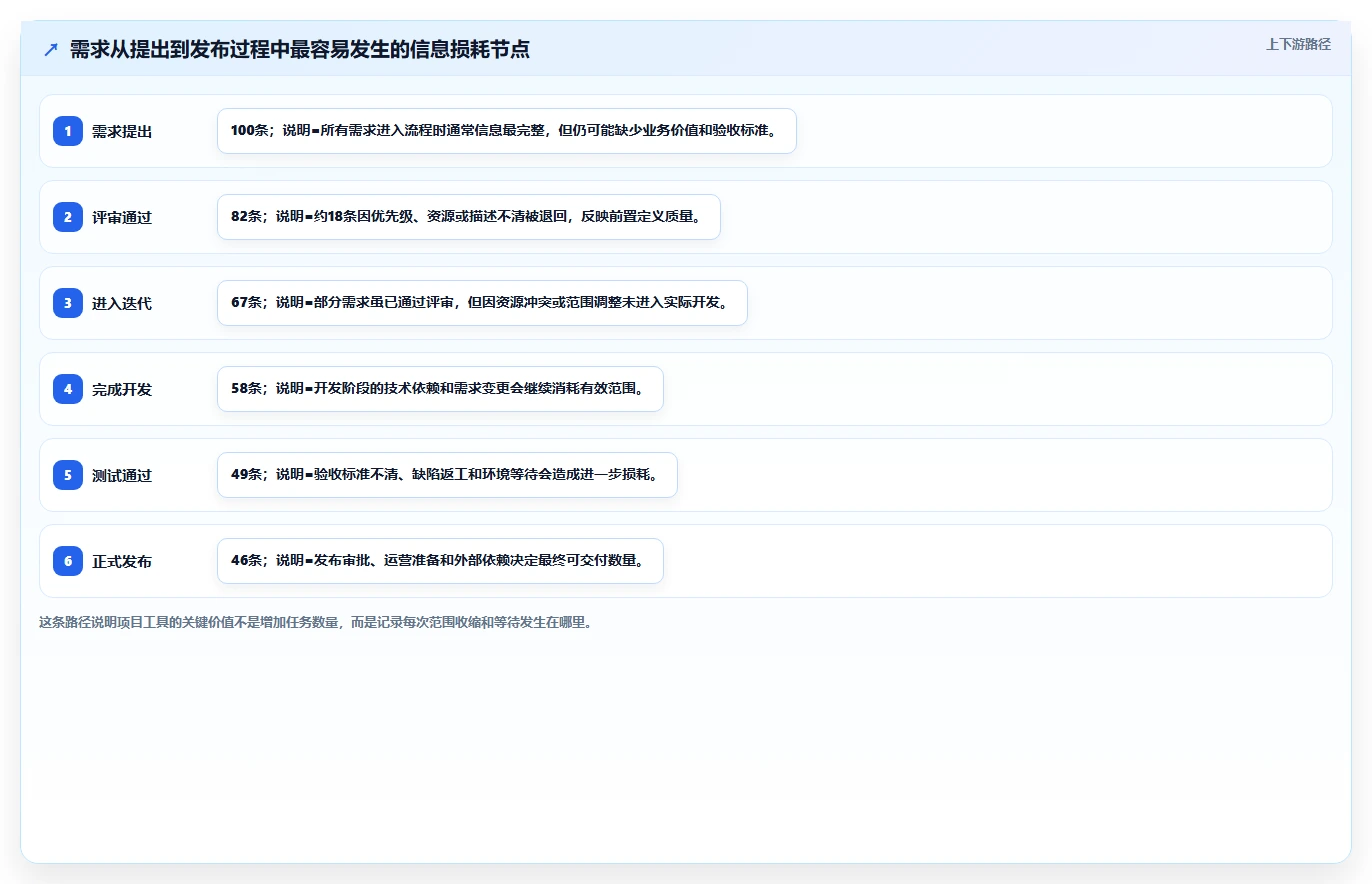This screenshot has width=1372, height=884.
Task: Click the footer note starting 这条路径说明项目工具
Action: pos(316,622)
